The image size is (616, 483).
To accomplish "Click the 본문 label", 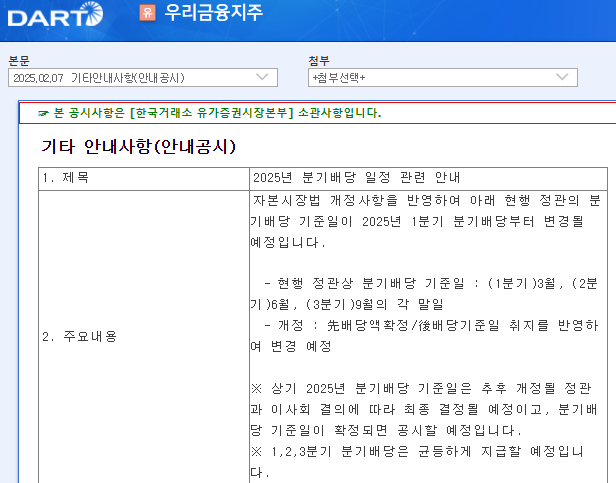I will (19, 61).
